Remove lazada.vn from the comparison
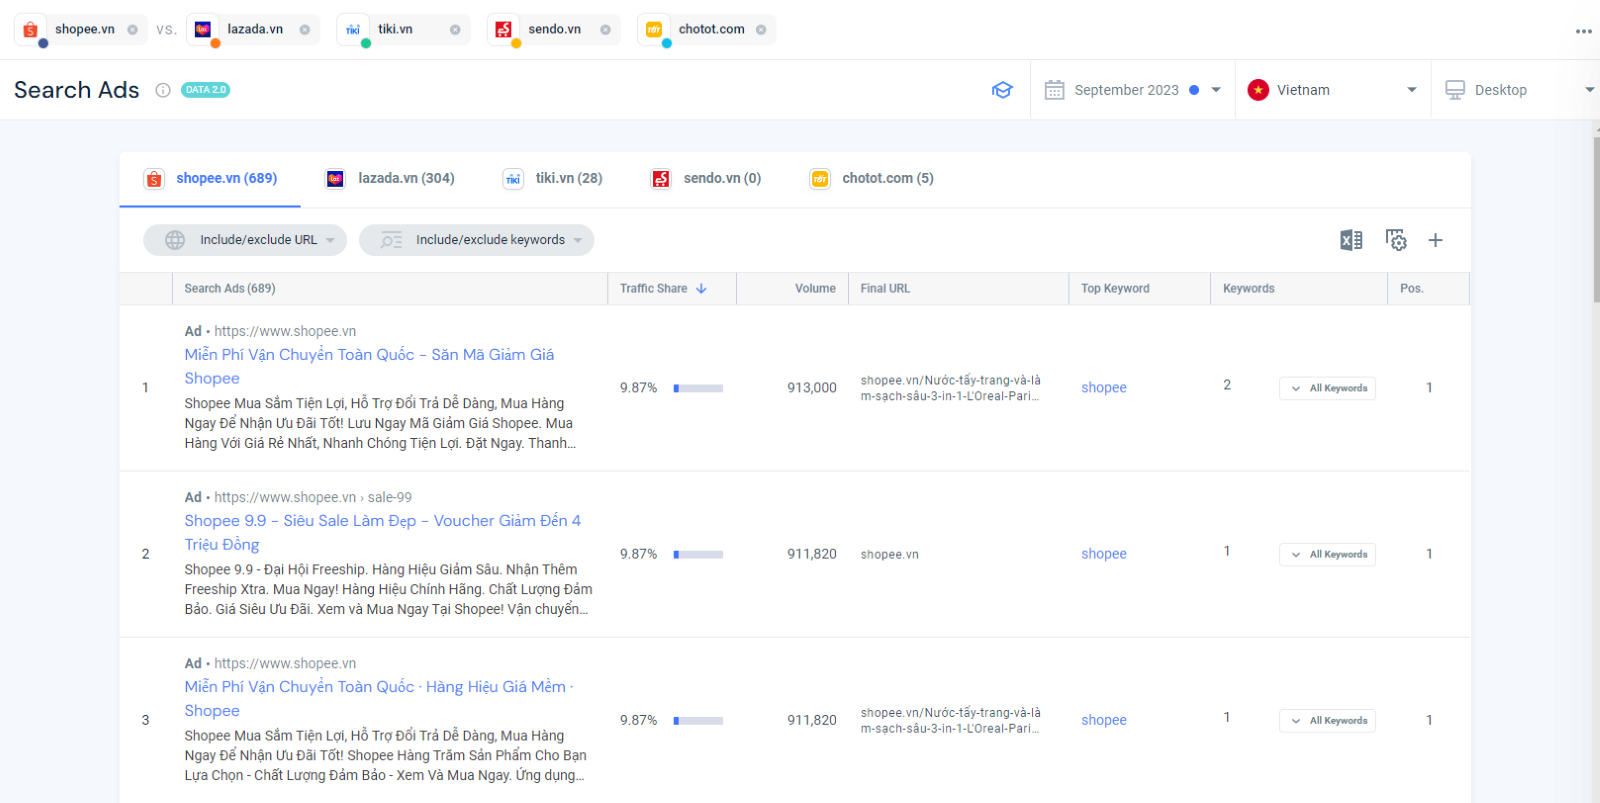This screenshot has height=803, width=1600. pos(305,30)
